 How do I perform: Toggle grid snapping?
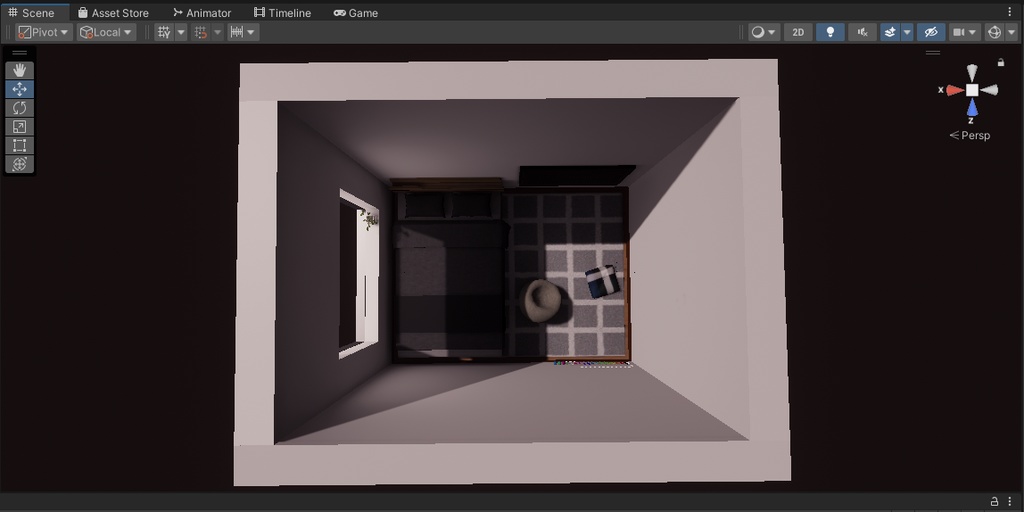click(x=200, y=32)
